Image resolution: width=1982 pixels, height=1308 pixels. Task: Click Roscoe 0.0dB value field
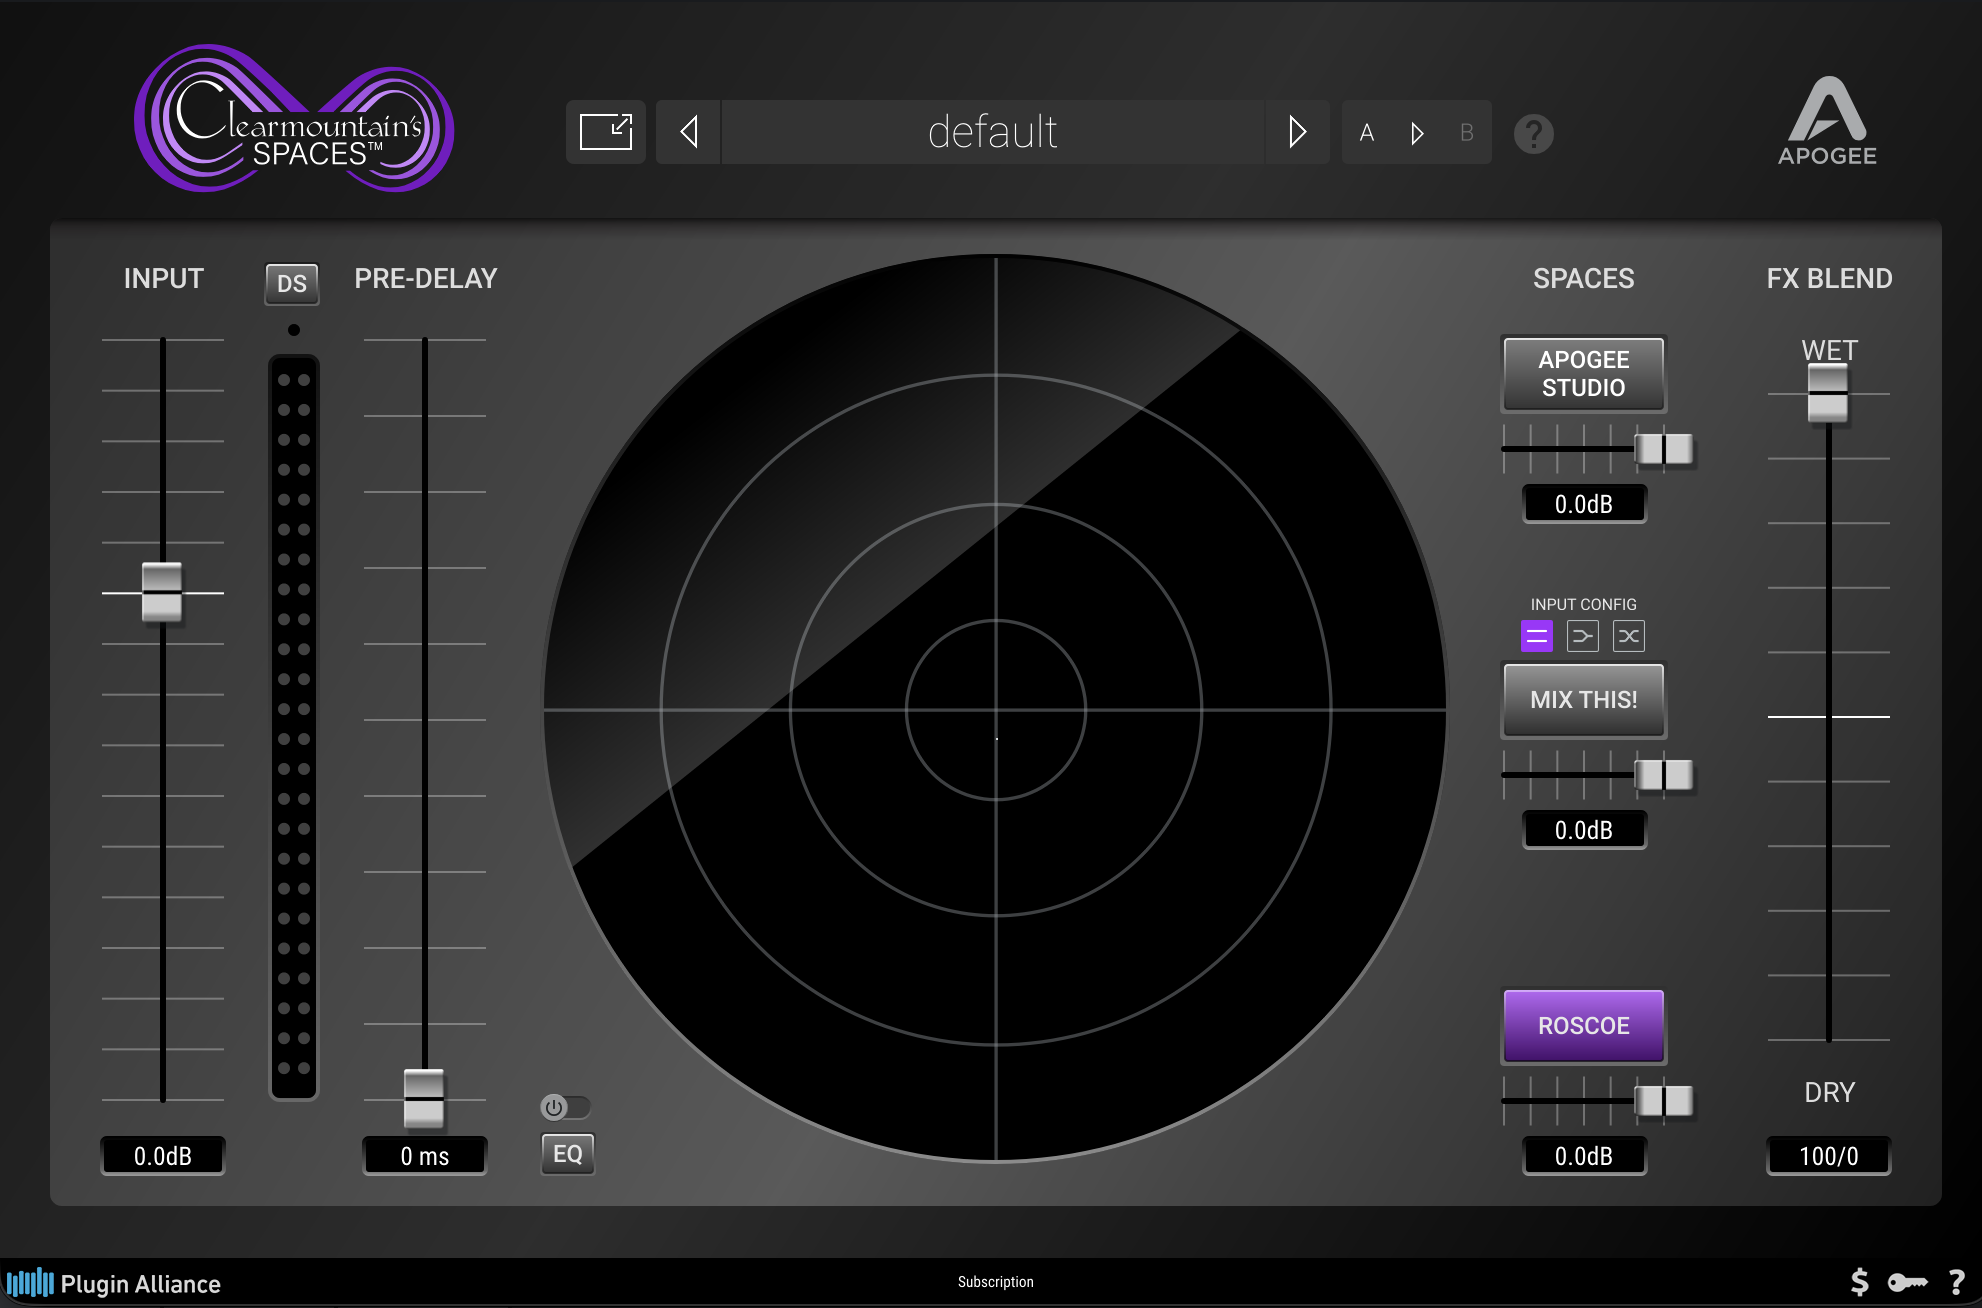click(x=1584, y=1156)
